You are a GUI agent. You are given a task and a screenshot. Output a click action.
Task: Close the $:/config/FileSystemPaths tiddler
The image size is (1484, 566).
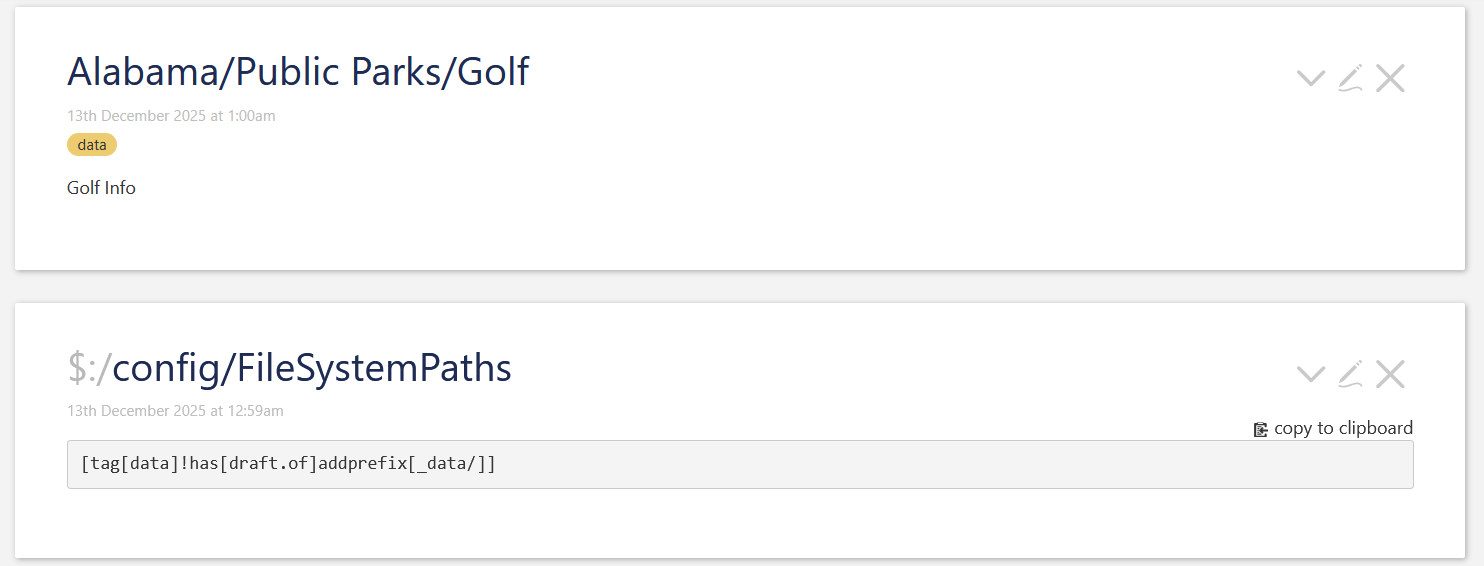tap(1390, 374)
